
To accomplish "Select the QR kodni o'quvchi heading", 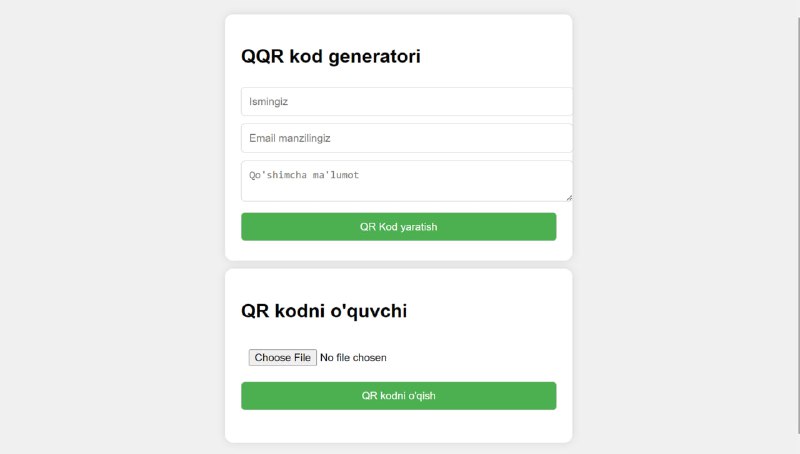I will 324,311.
